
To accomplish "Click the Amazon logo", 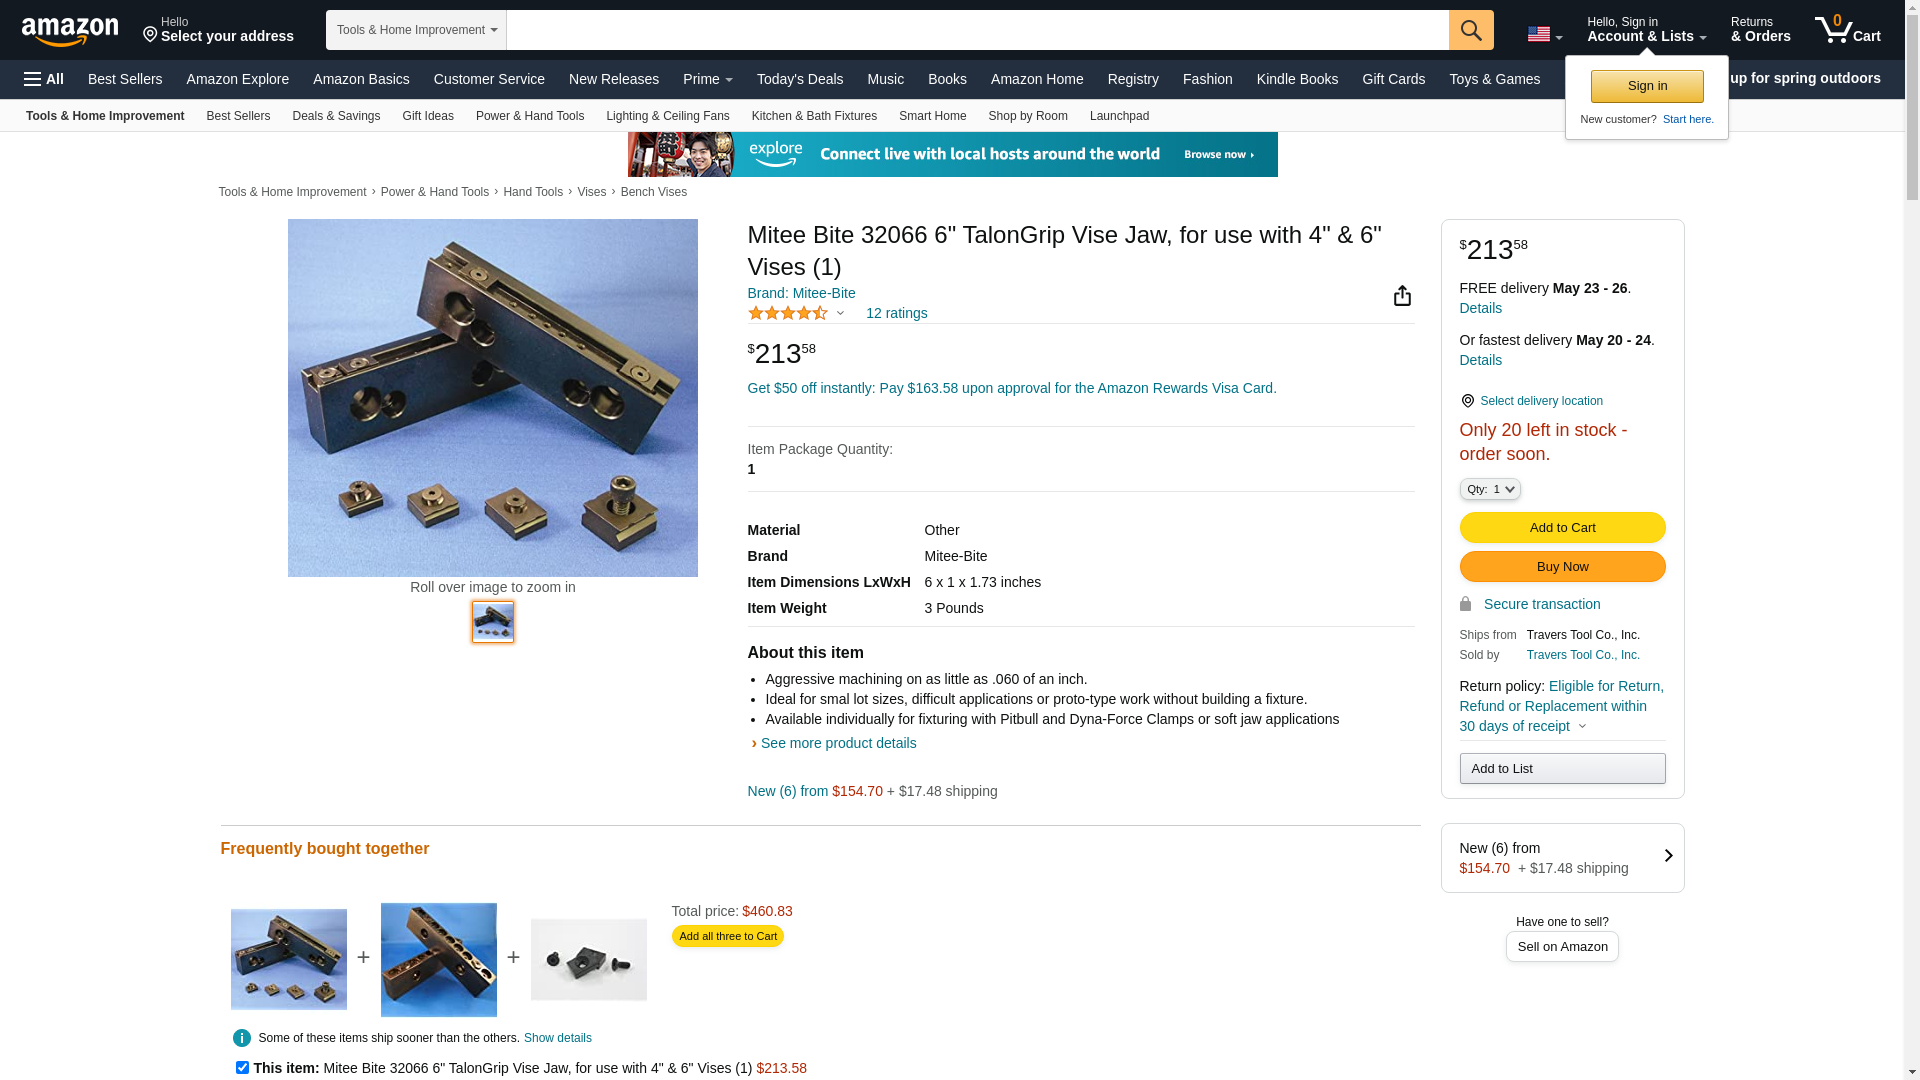I will (70, 31).
